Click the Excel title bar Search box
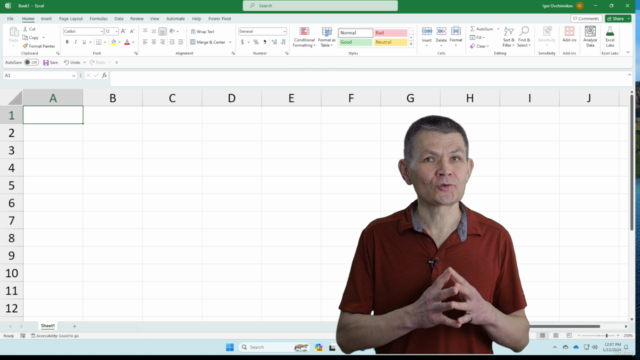The width and height of the screenshot is (640, 360). coord(320,6)
